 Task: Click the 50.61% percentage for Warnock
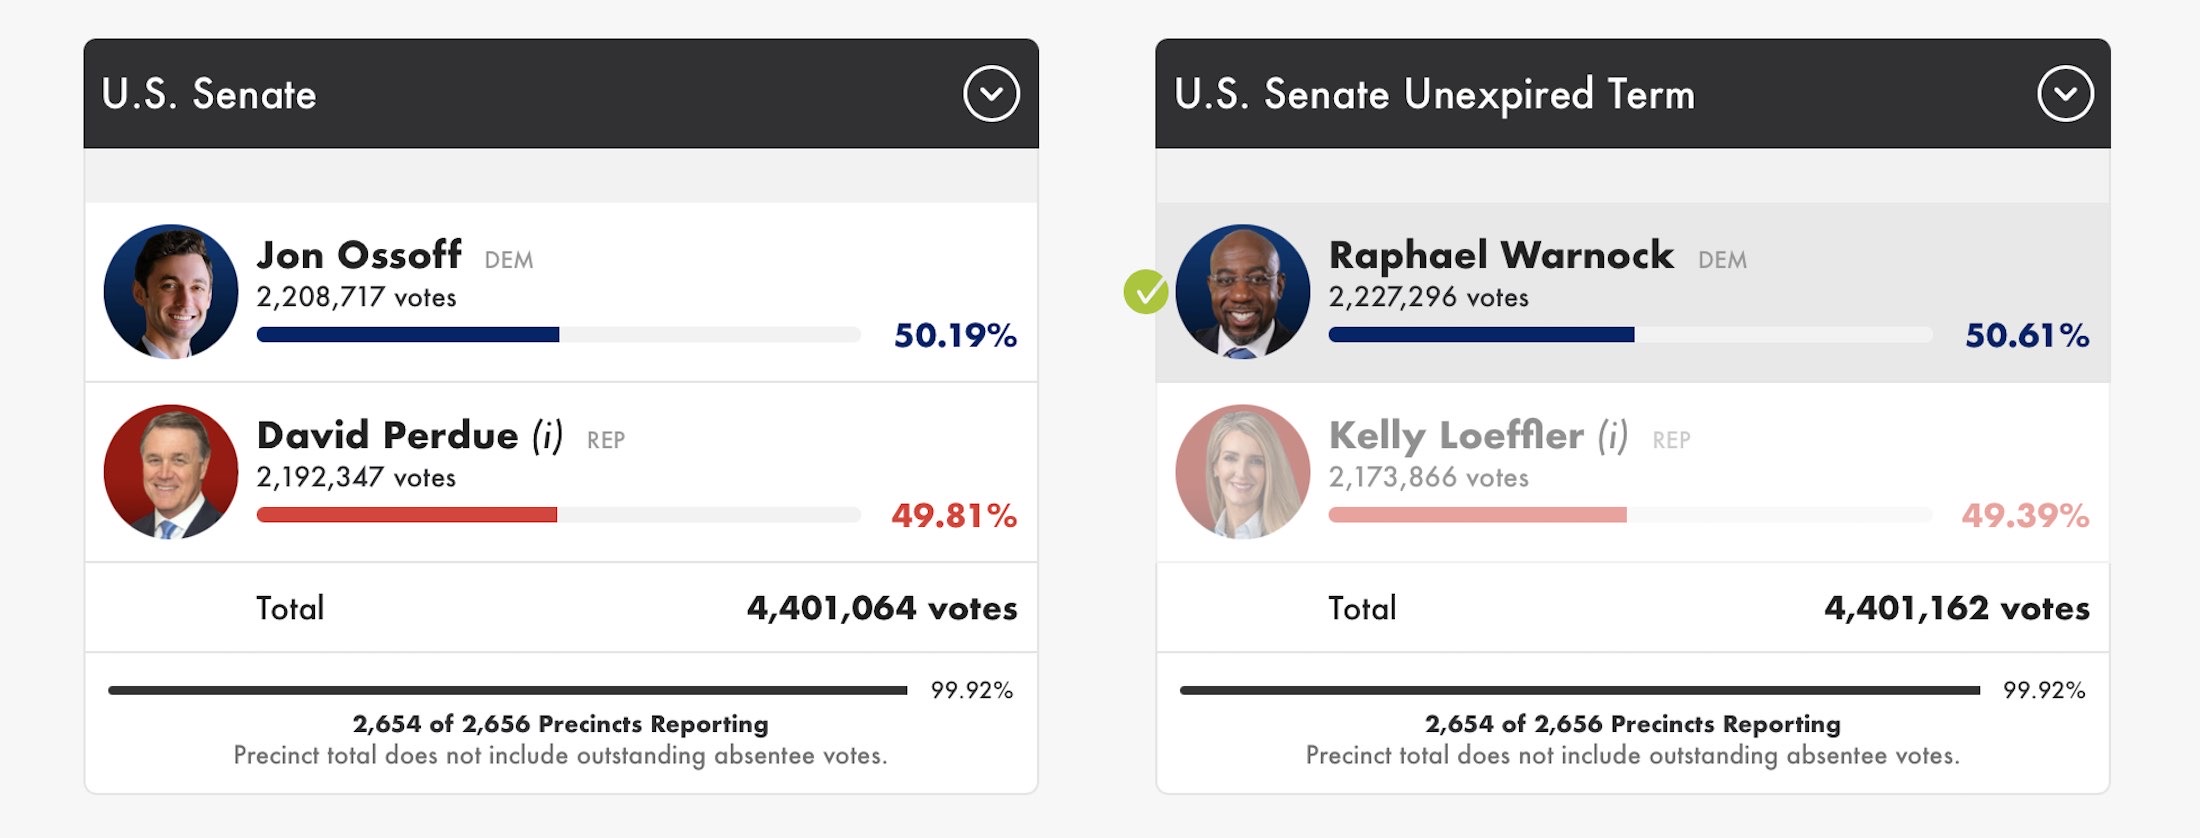click(x=2027, y=335)
